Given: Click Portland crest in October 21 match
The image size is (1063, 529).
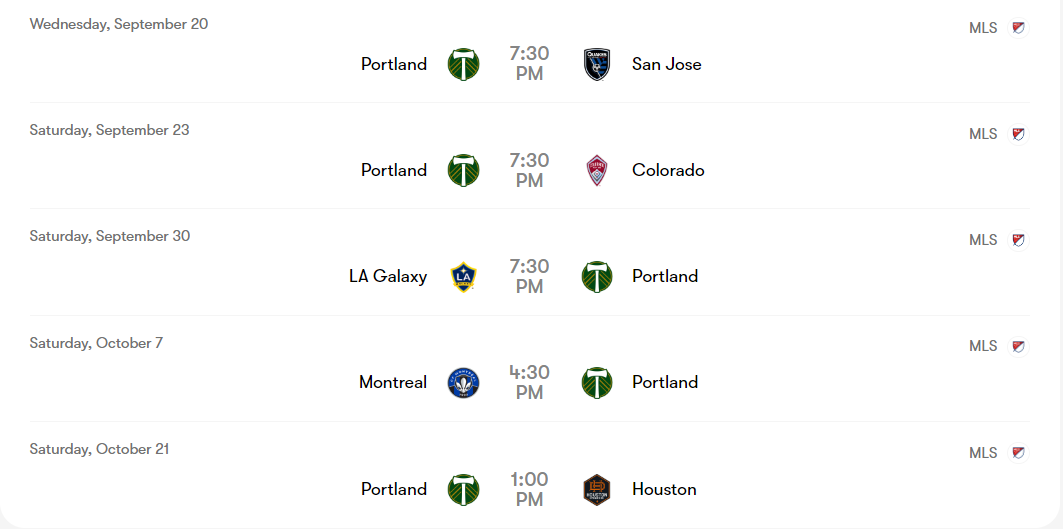Looking at the screenshot, I should tap(463, 489).
